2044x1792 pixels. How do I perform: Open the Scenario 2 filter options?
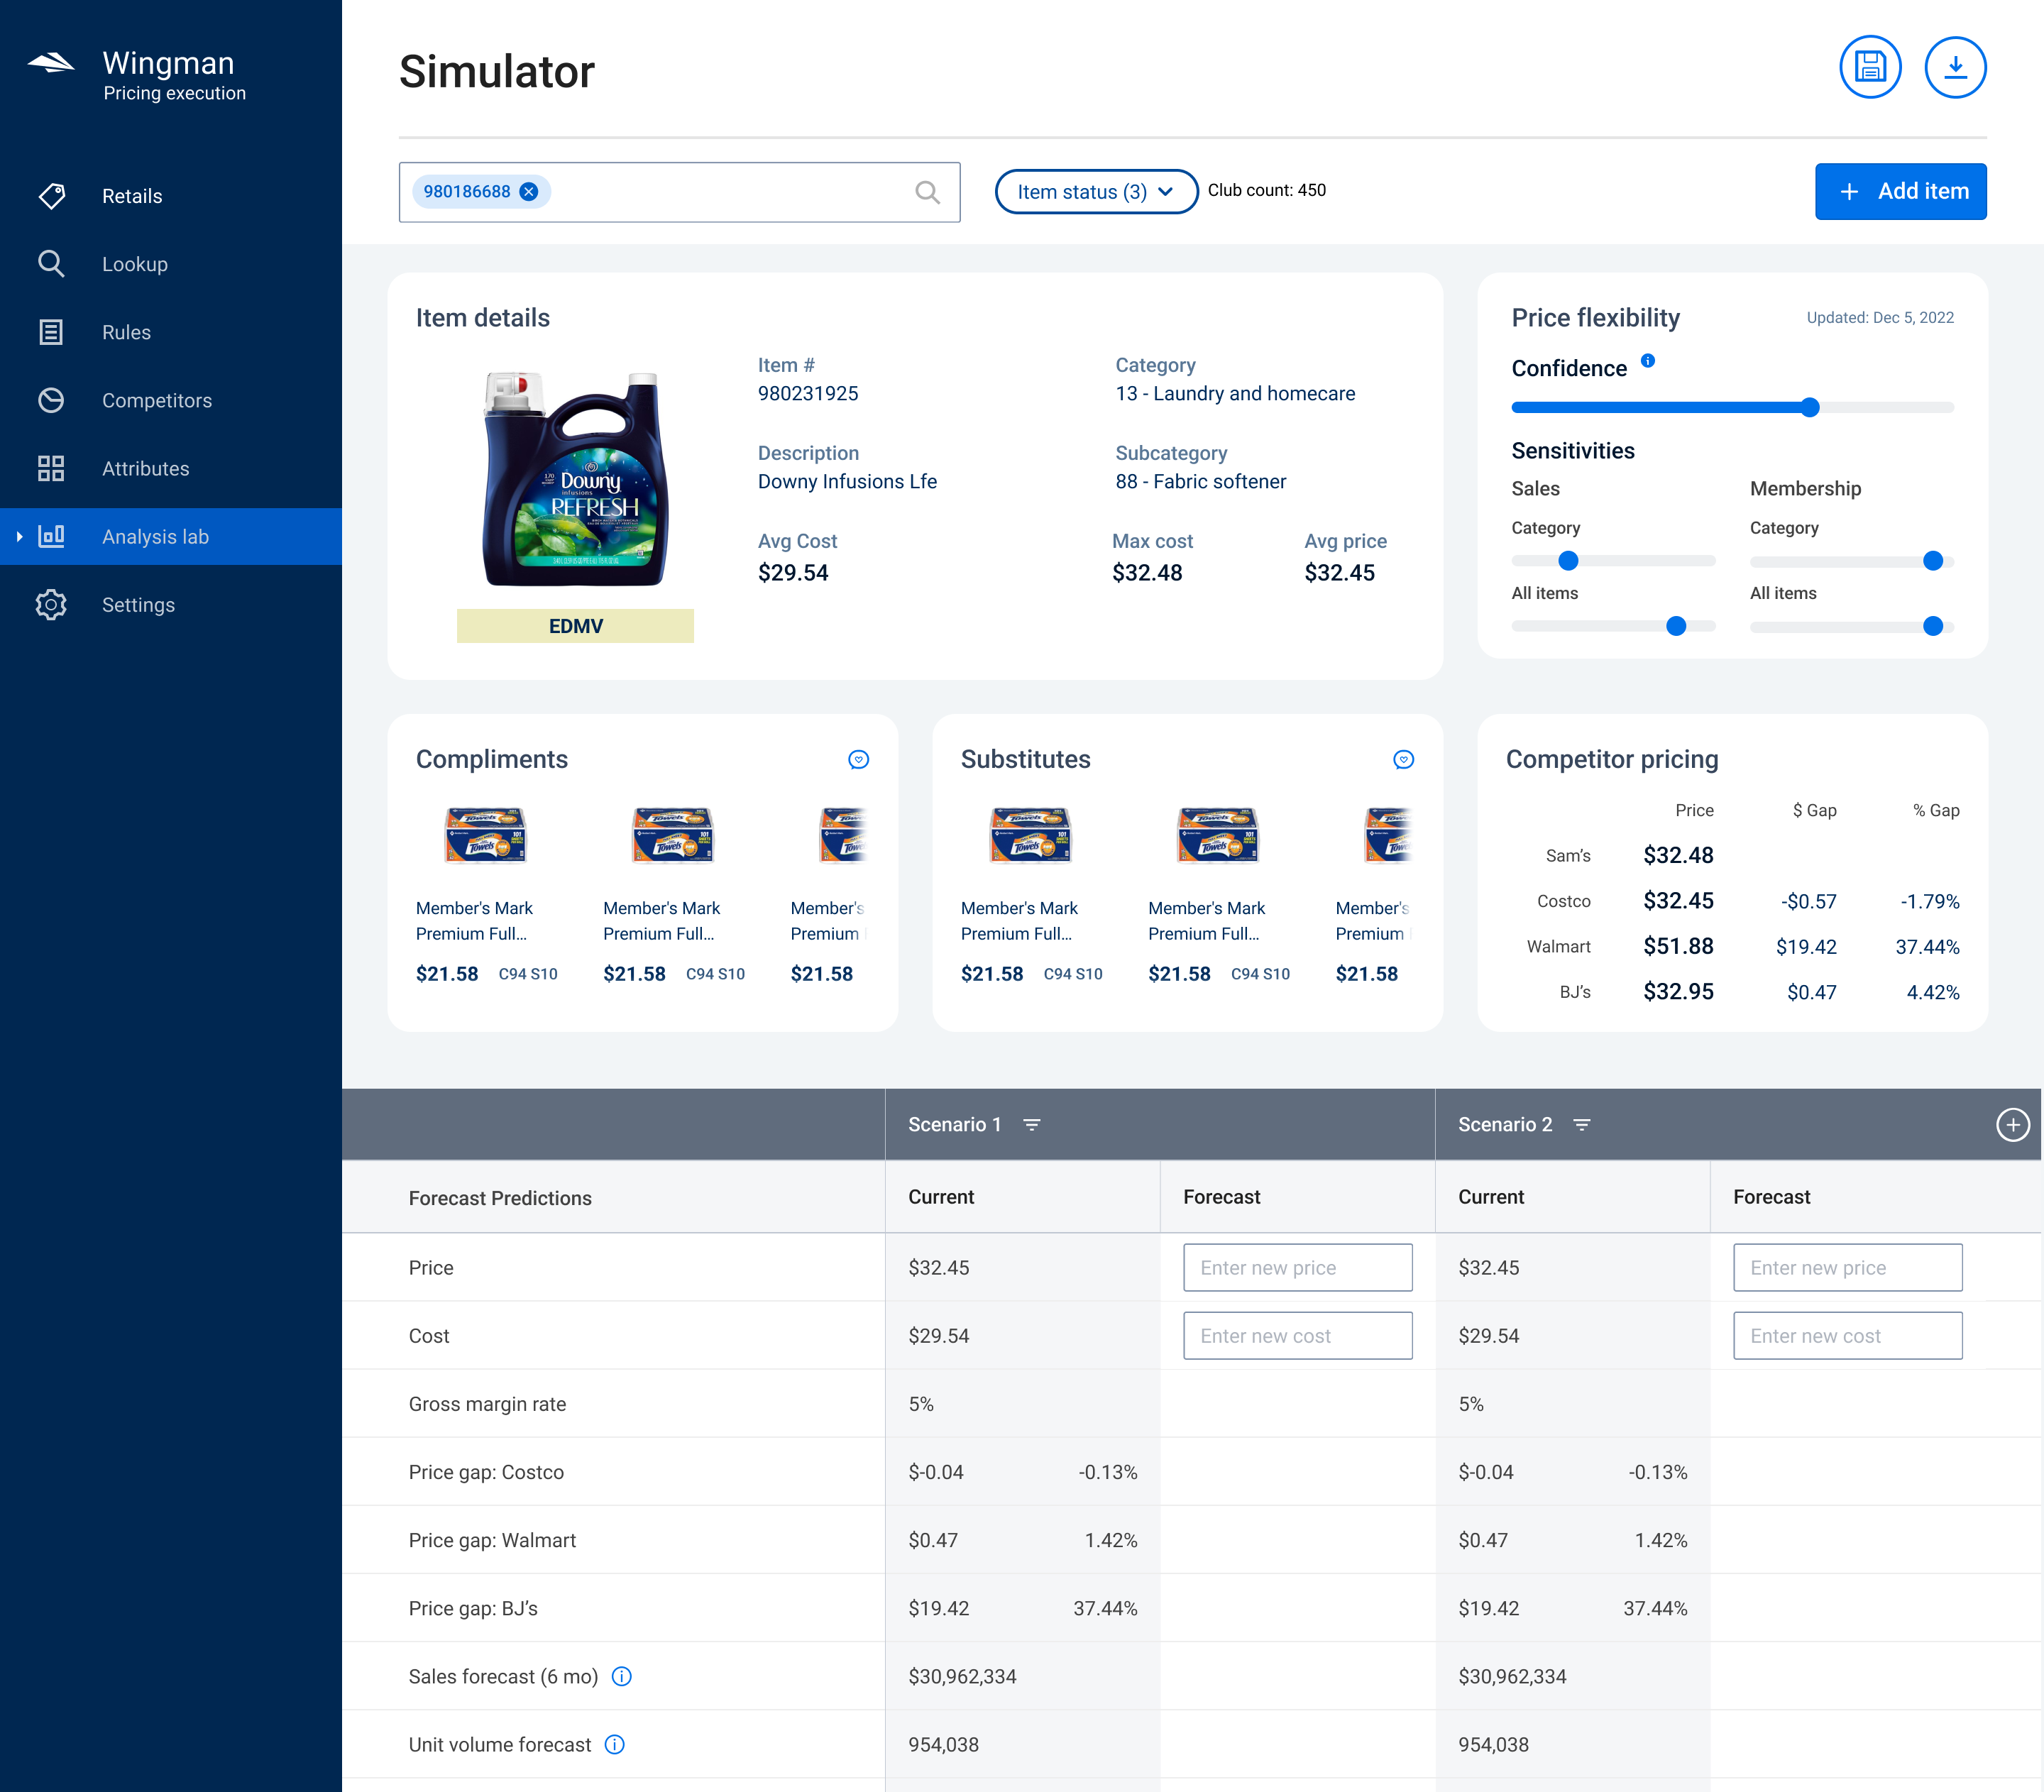1583,1124
